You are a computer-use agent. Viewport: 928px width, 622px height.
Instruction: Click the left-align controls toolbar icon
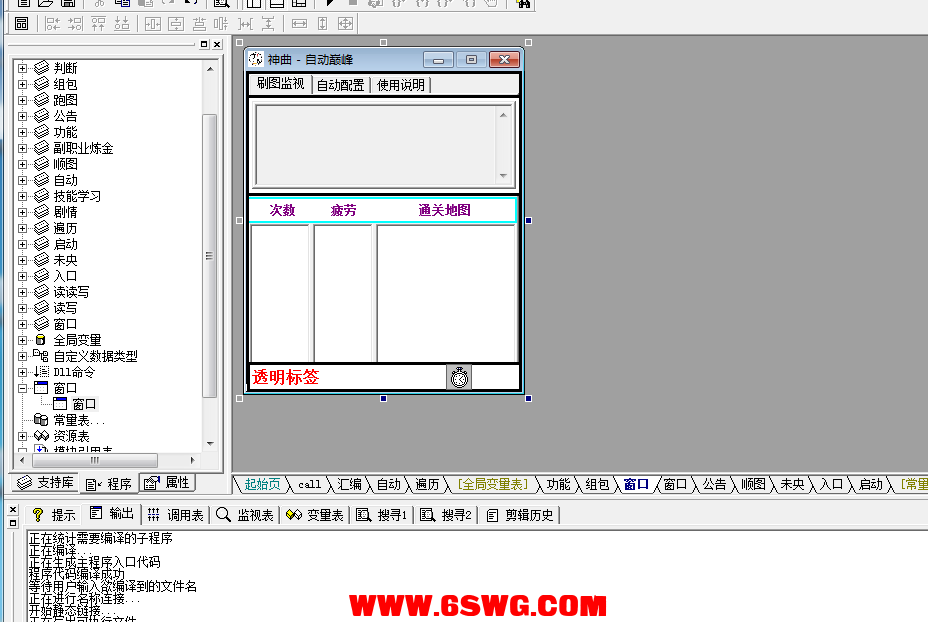pyautogui.click(x=52, y=23)
